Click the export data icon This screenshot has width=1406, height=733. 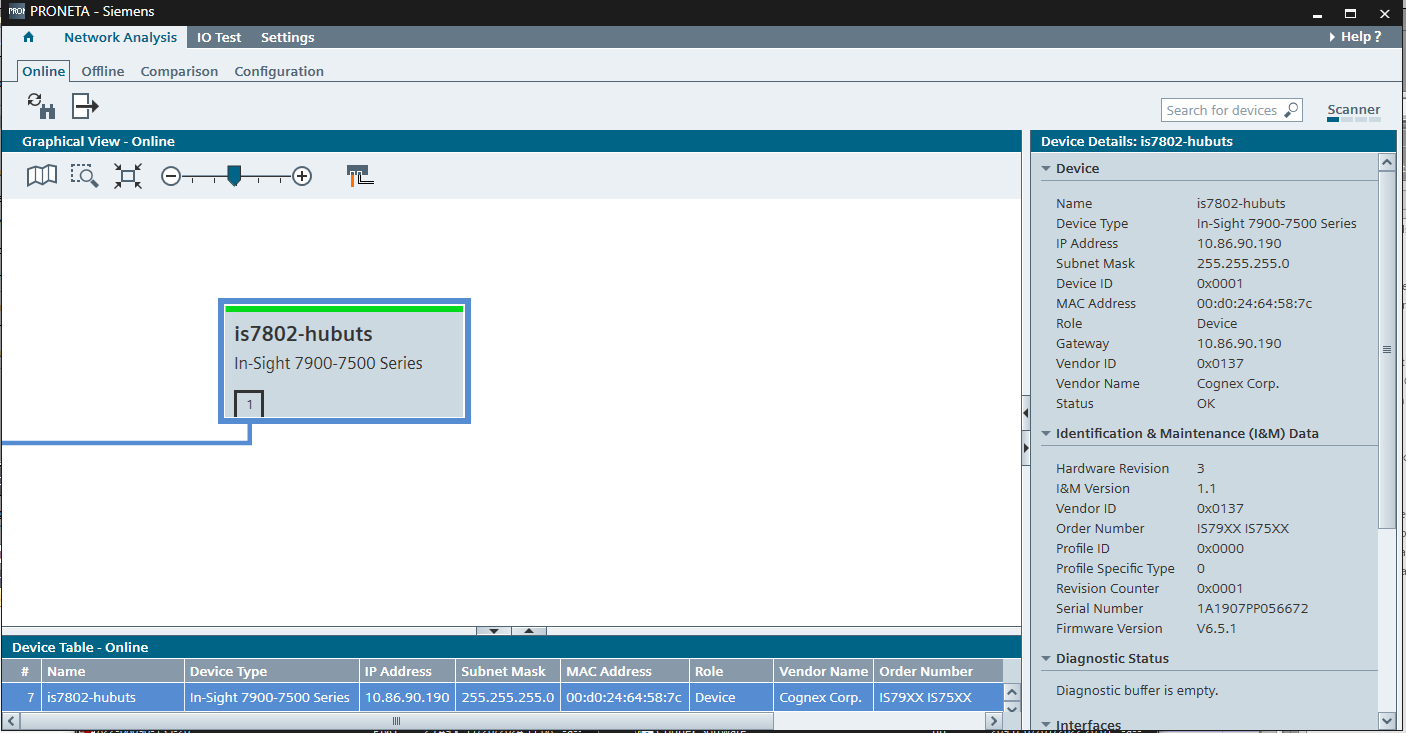click(85, 105)
